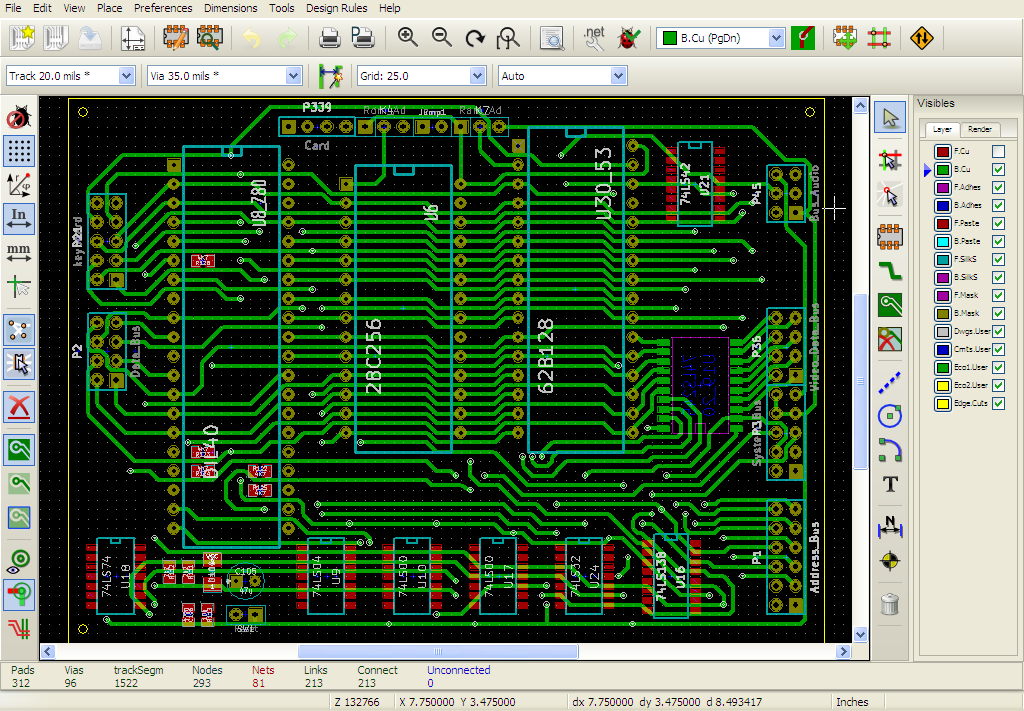Screen dimensions: 1024x711
Task: Click the Add Dimension tool
Action: coord(889,525)
